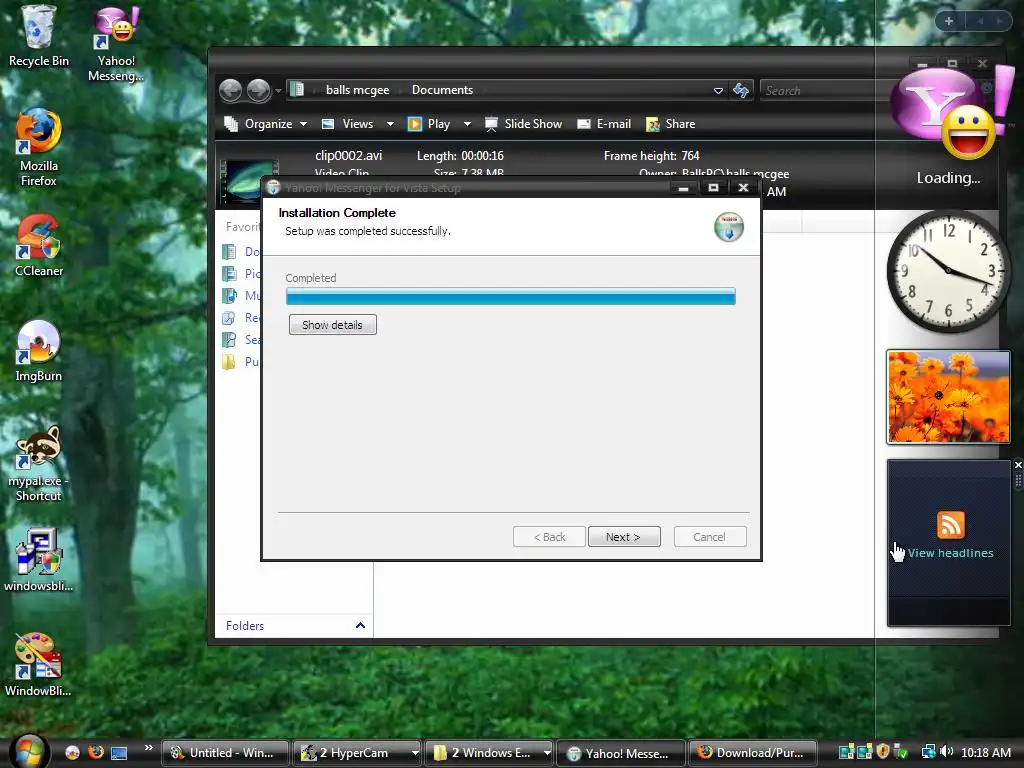The image size is (1024, 768).
Task: Open the Organize menu in Explorer
Action: pyautogui.click(x=265, y=124)
